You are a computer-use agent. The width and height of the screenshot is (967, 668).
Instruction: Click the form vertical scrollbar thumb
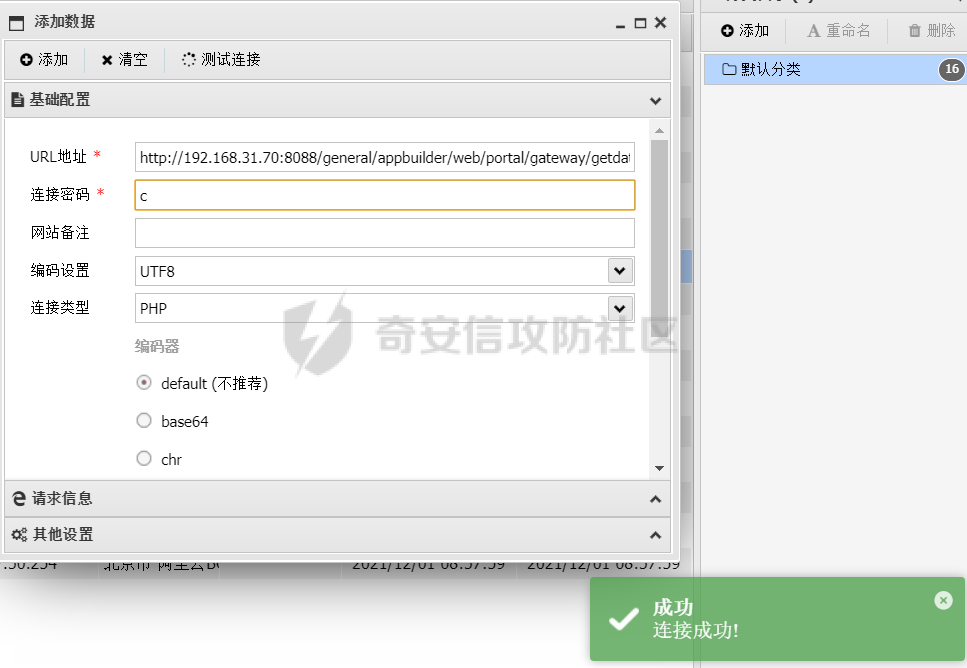click(659, 237)
